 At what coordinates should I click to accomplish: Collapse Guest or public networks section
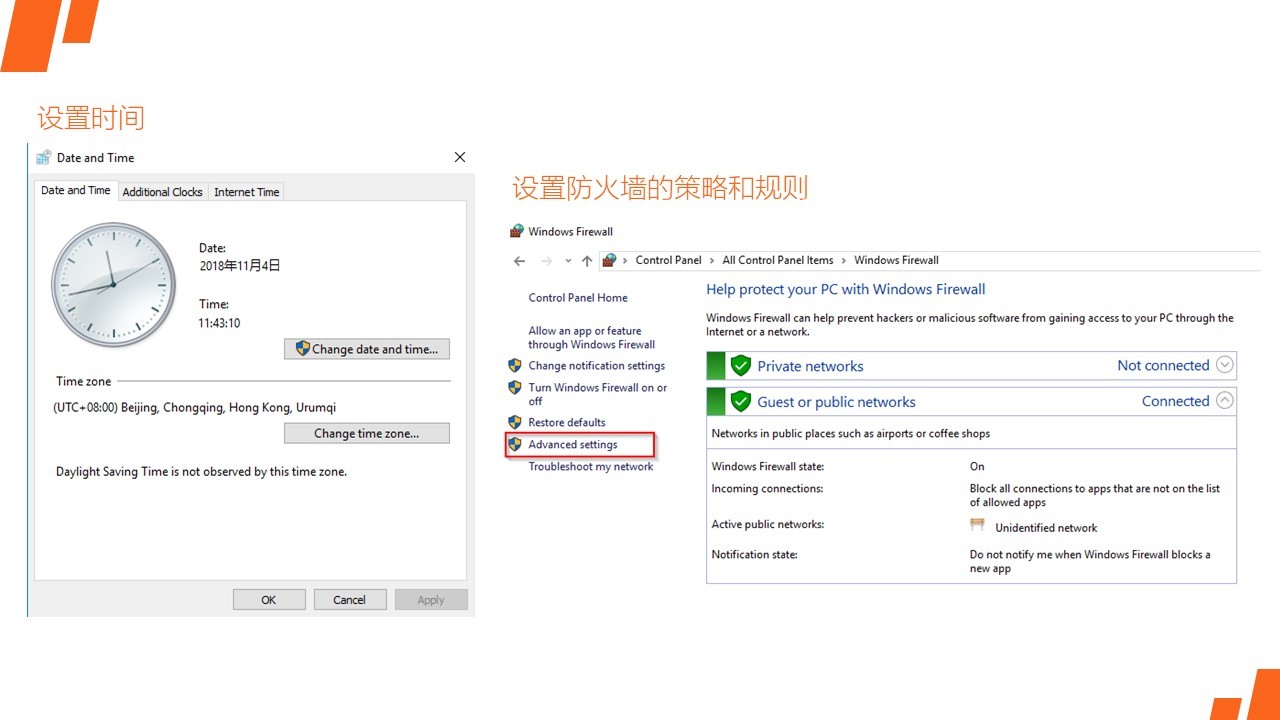coord(1225,401)
